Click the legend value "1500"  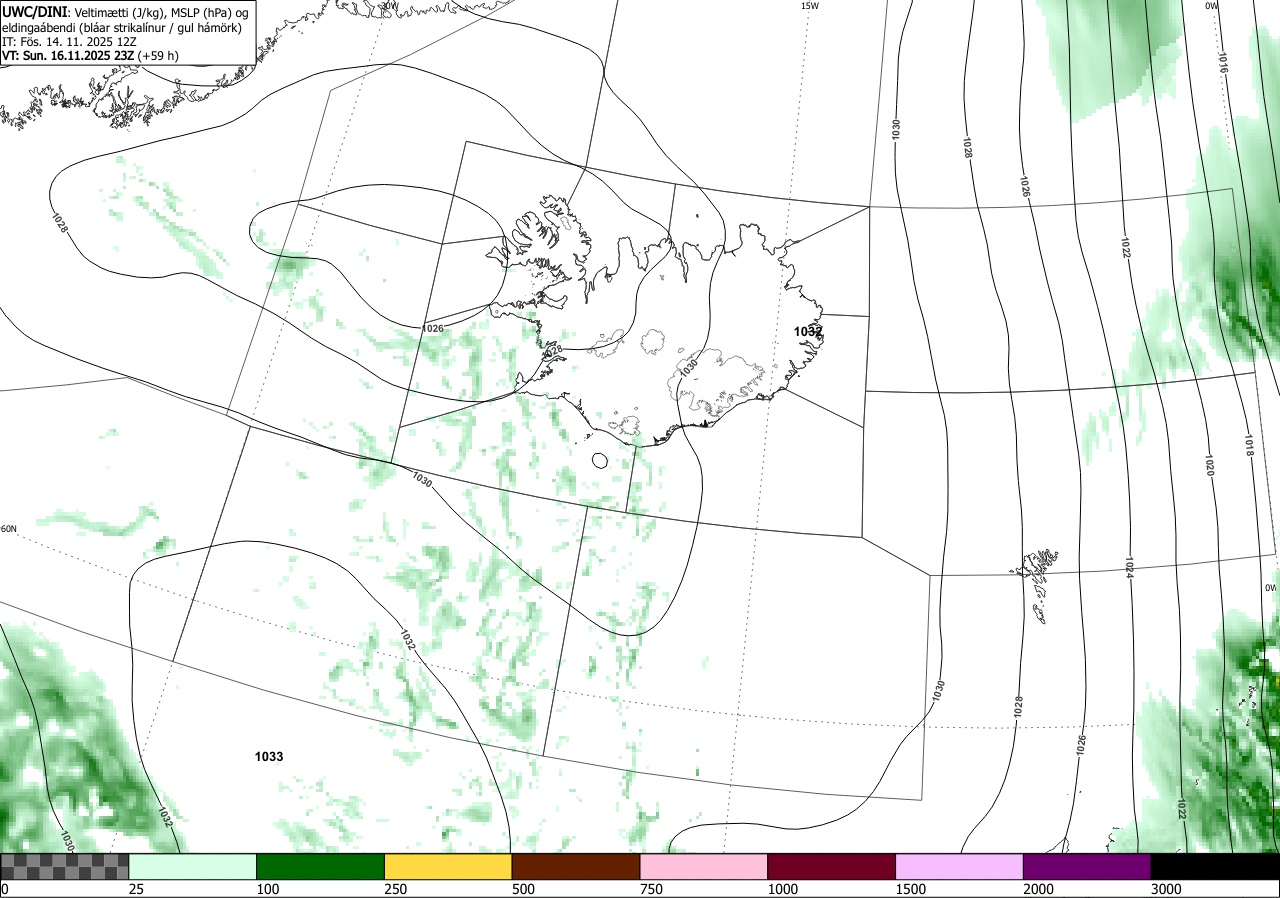pyautogui.click(x=912, y=889)
